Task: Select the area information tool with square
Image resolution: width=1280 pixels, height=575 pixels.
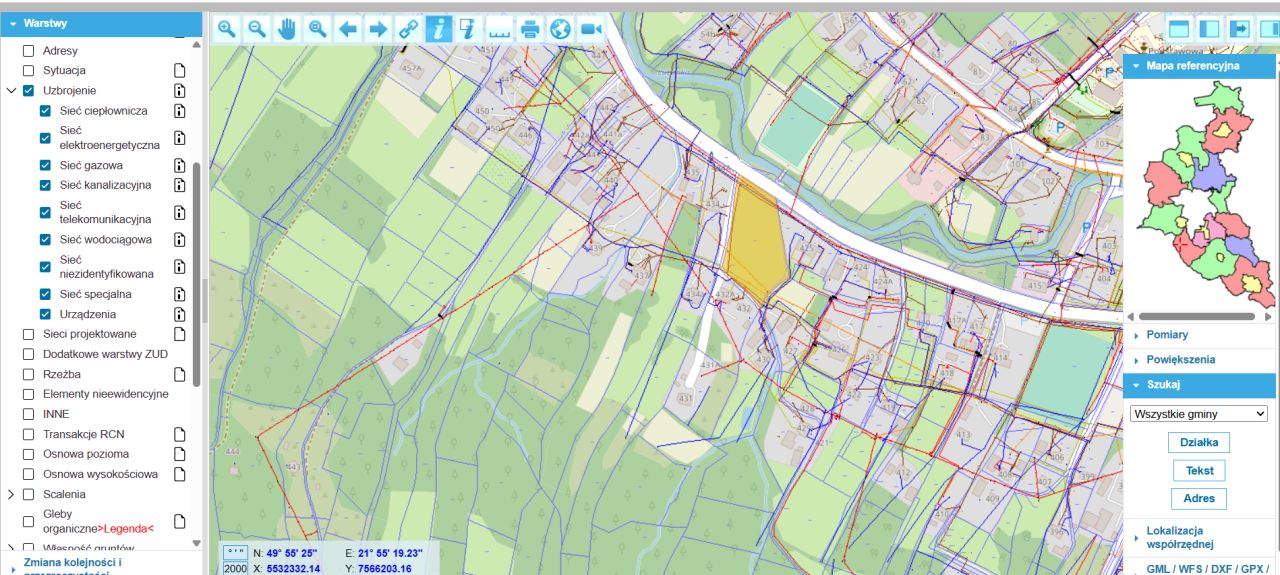Action: (468, 29)
